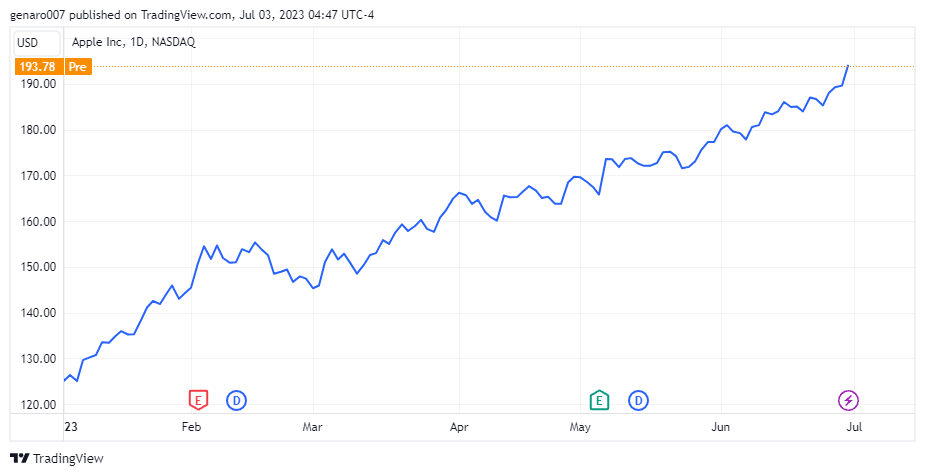Click the 140.00 price axis label
Screen dimensions: 925x476
point(38,313)
